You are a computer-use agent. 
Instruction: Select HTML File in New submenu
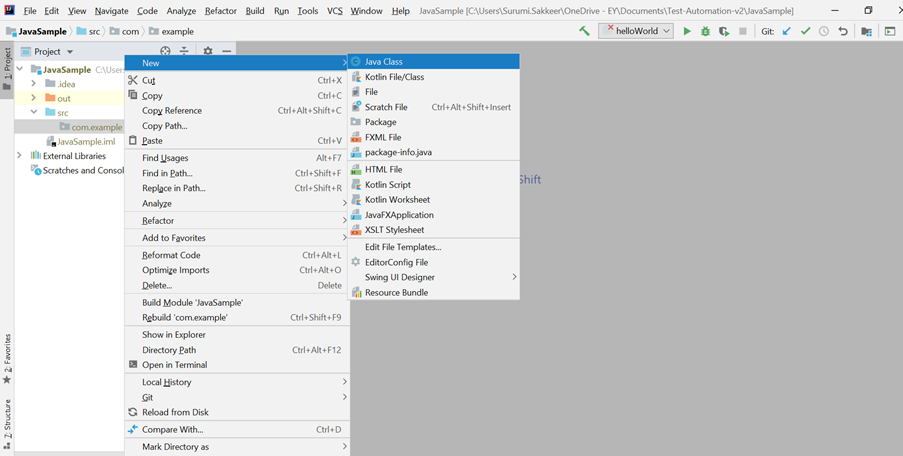(434, 169)
